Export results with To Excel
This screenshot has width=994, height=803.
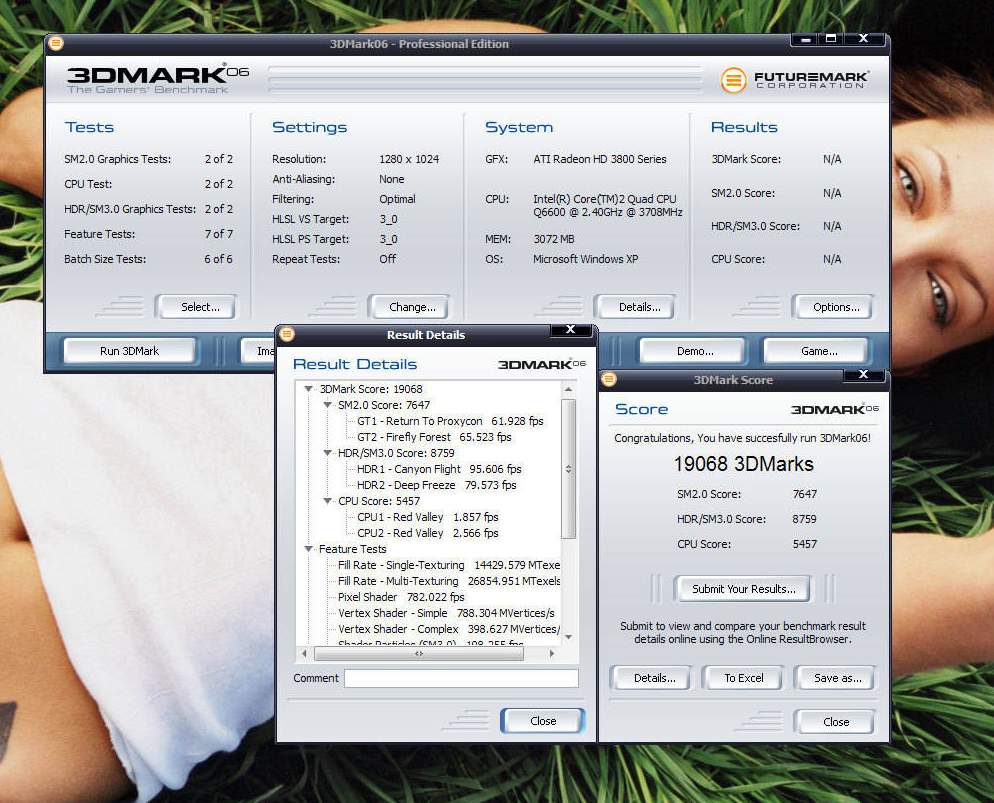click(x=744, y=678)
